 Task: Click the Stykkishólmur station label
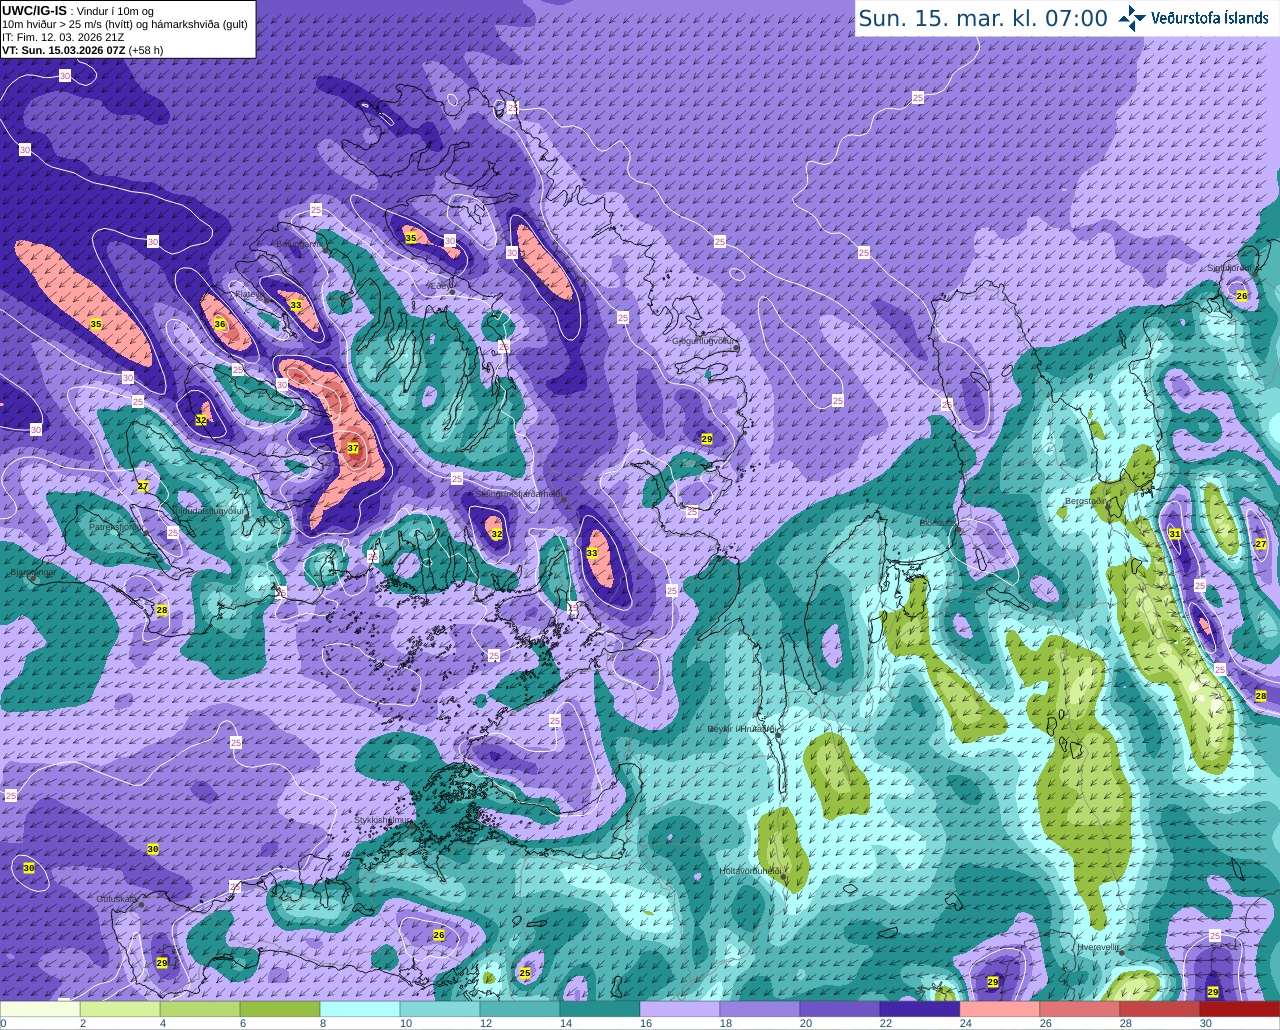click(x=383, y=820)
